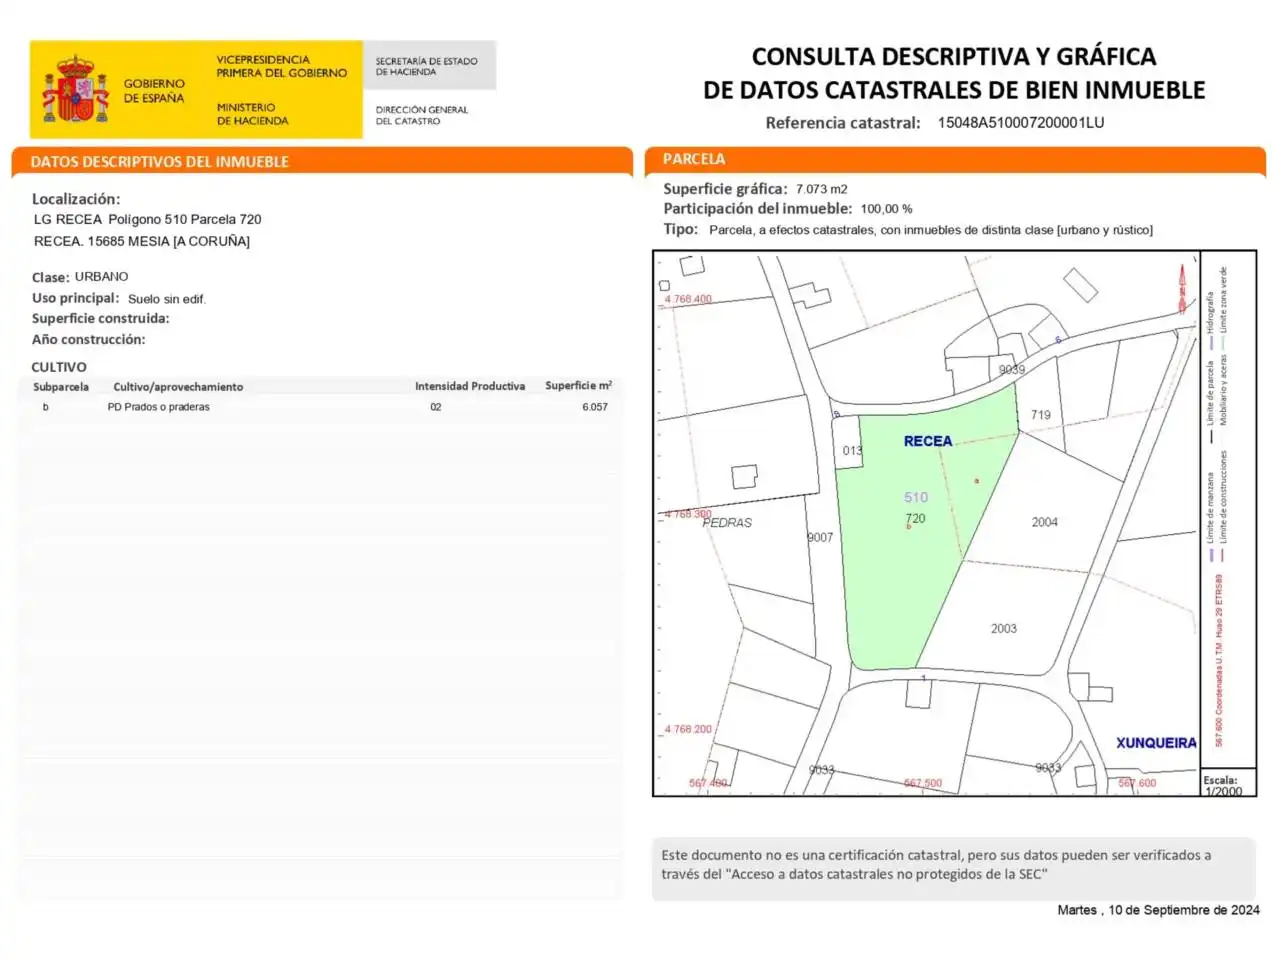Click the 'Localización:' label
Screen dimensions: 1280x960
[76, 199]
